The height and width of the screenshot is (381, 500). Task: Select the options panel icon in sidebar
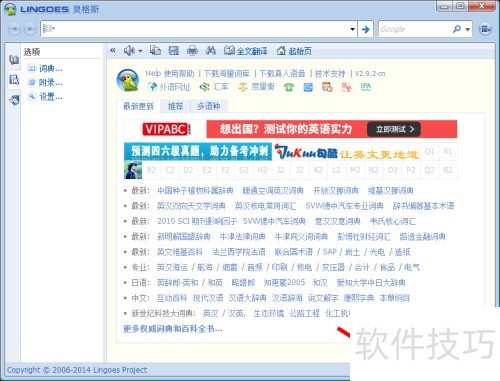[14, 79]
